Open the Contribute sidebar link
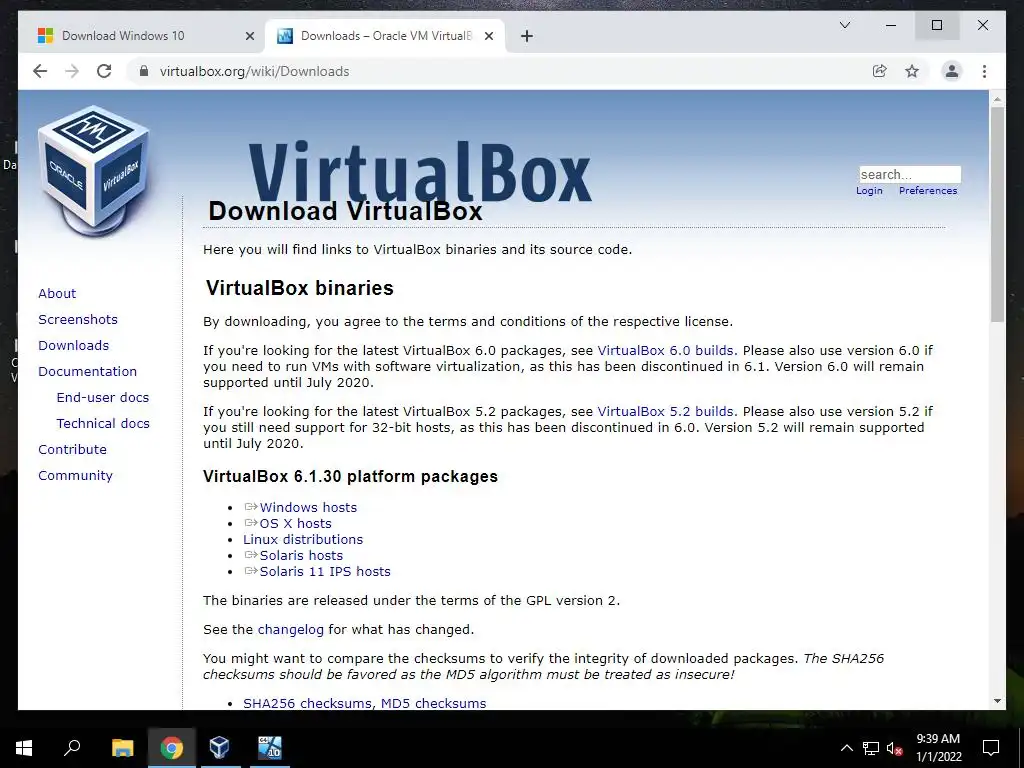The height and width of the screenshot is (768, 1024). [x=72, y=450]
